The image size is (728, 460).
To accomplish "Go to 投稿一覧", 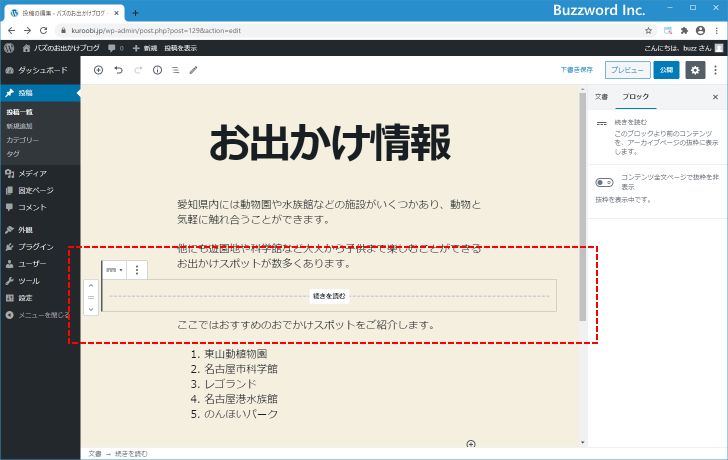I will (x=20, y=112).
